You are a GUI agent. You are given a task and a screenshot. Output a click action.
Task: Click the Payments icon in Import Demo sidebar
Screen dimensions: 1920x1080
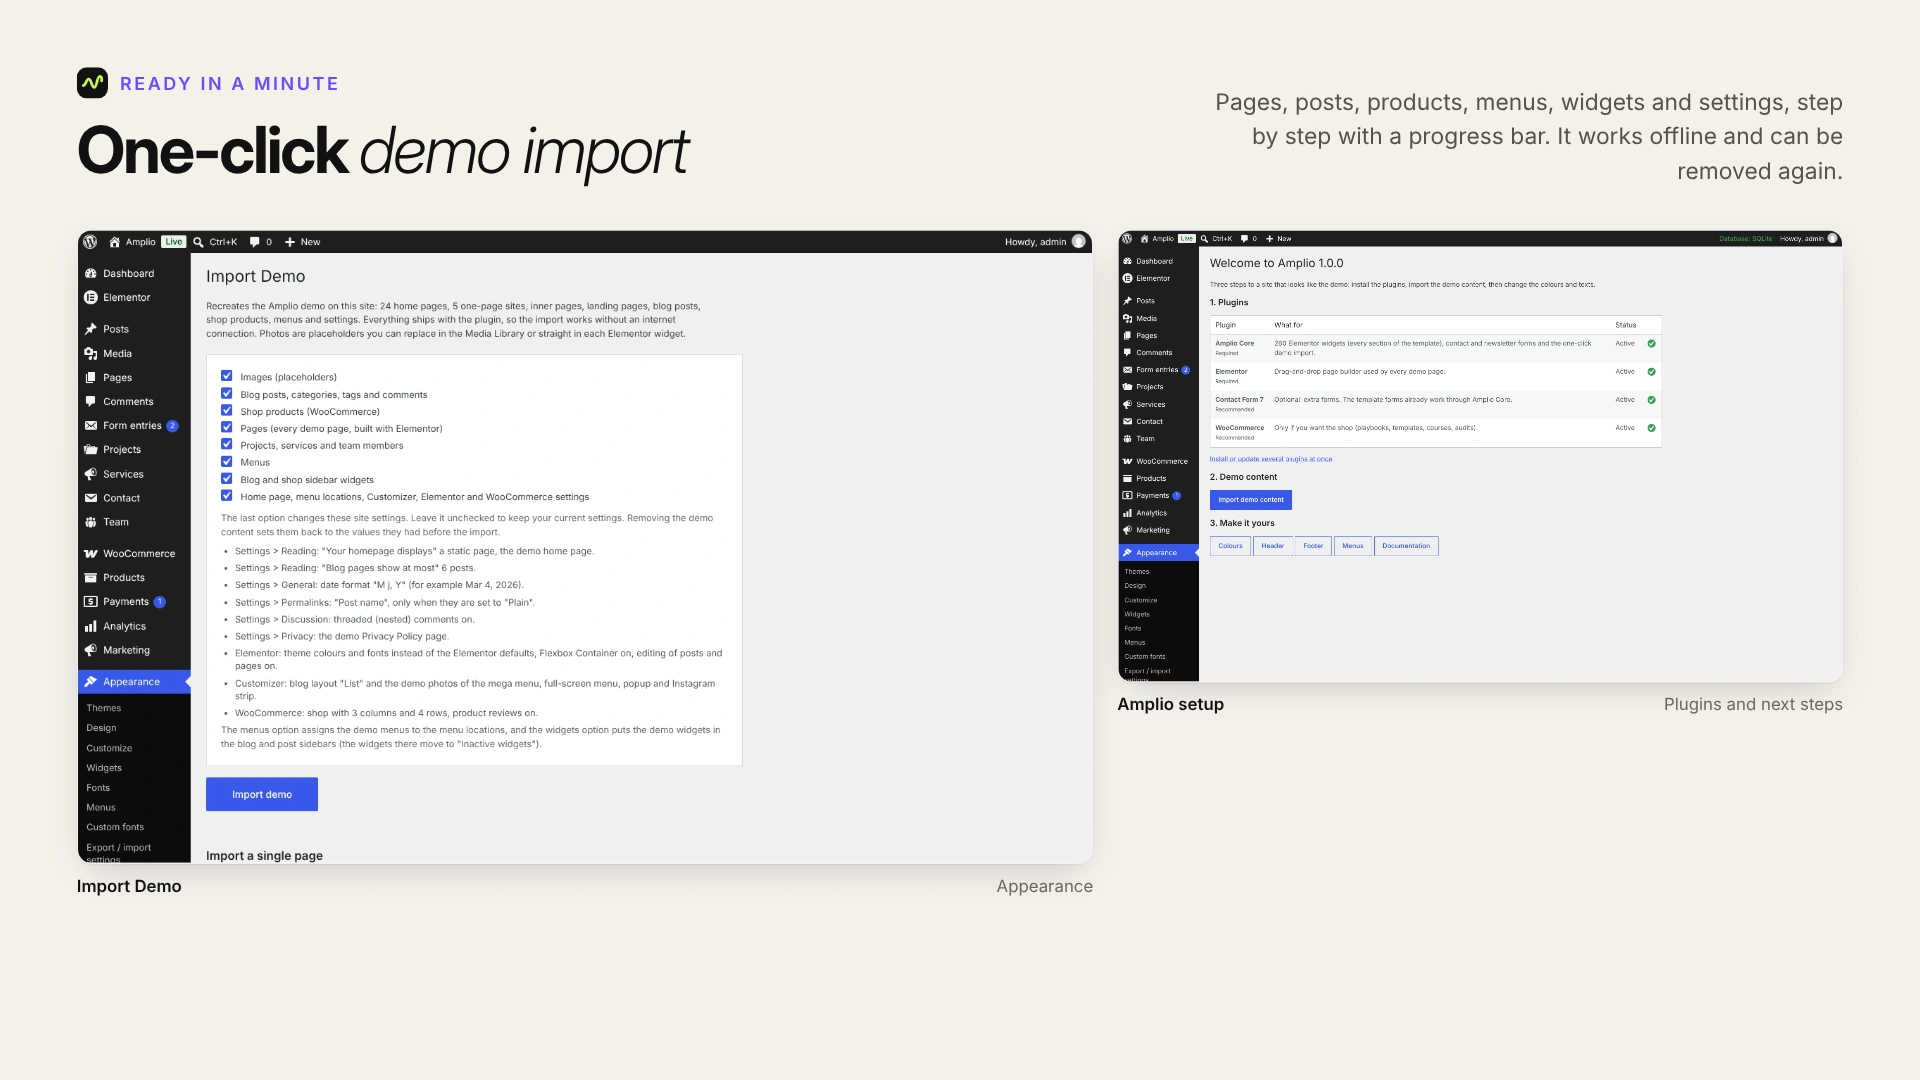(x=91, y=601)
